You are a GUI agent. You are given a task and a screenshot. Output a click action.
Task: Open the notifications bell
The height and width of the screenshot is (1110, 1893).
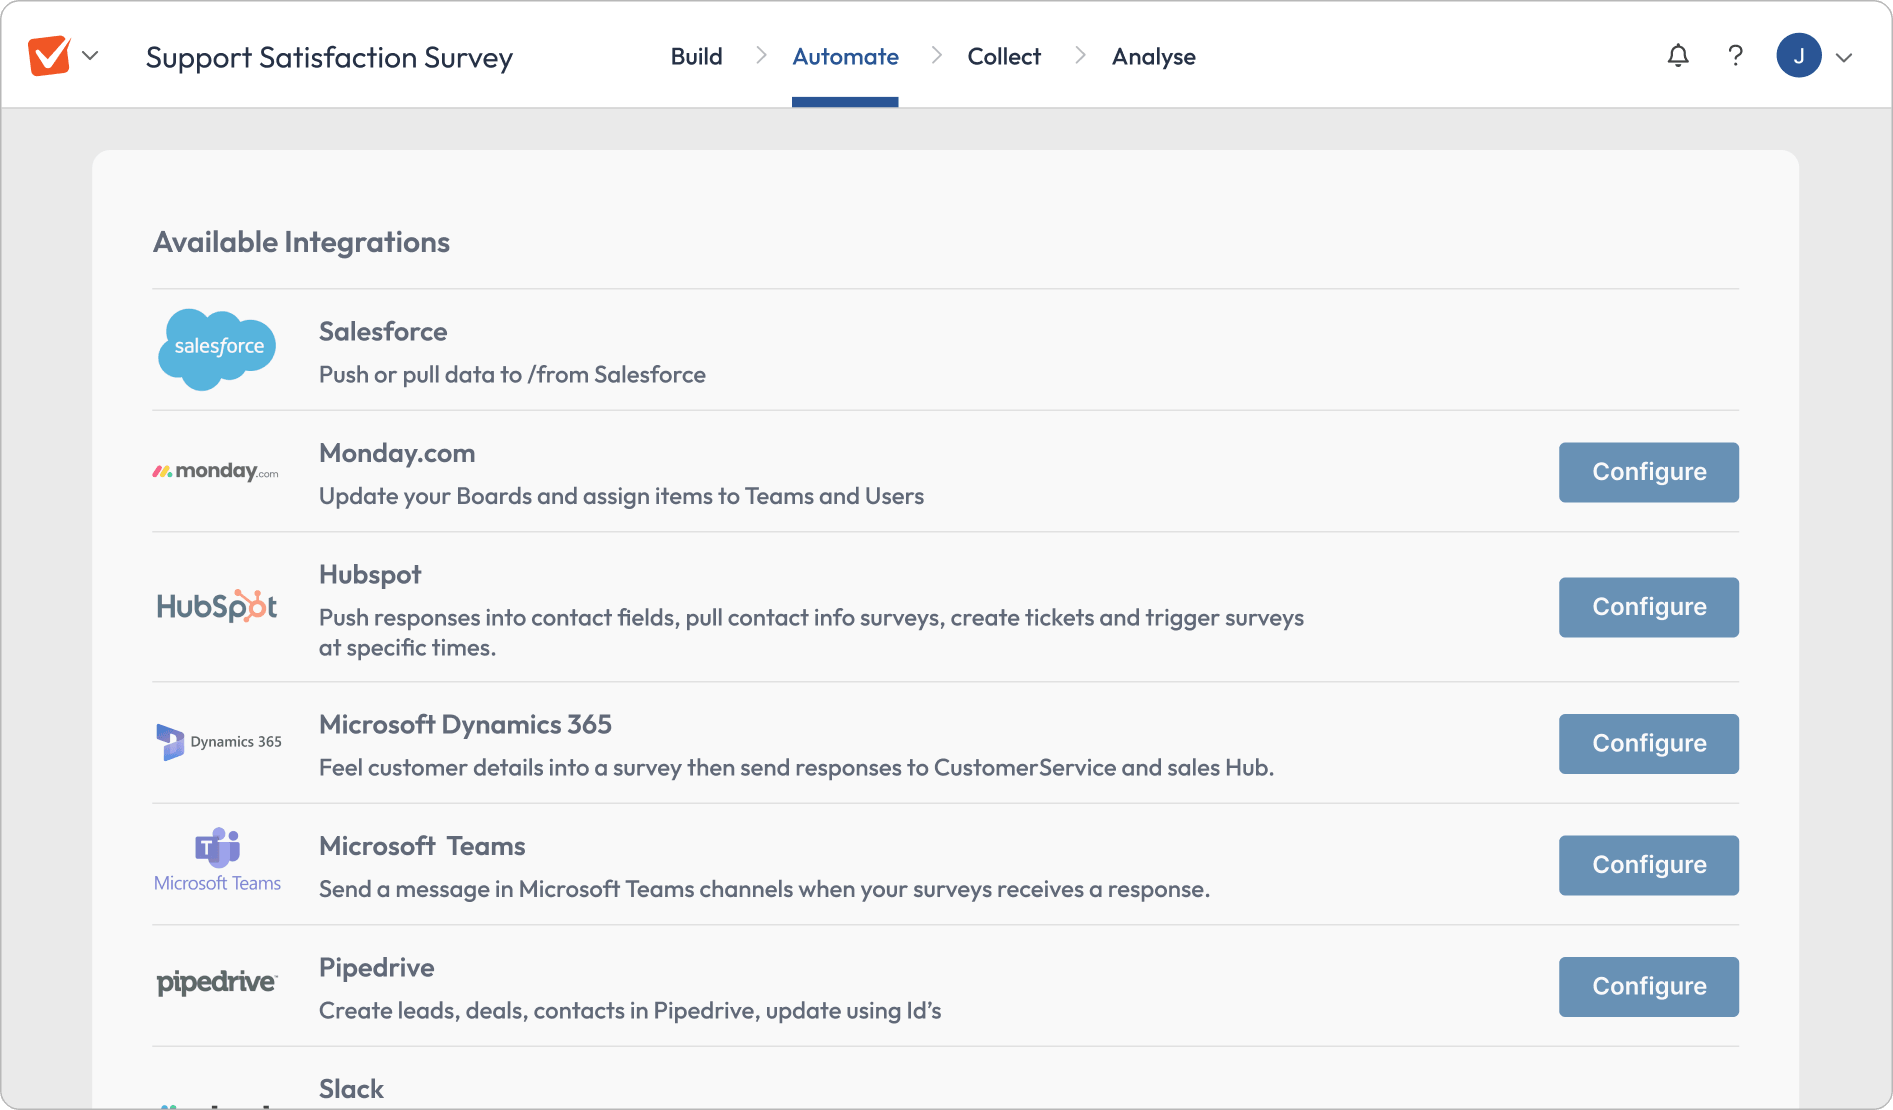click(1678, 56)
